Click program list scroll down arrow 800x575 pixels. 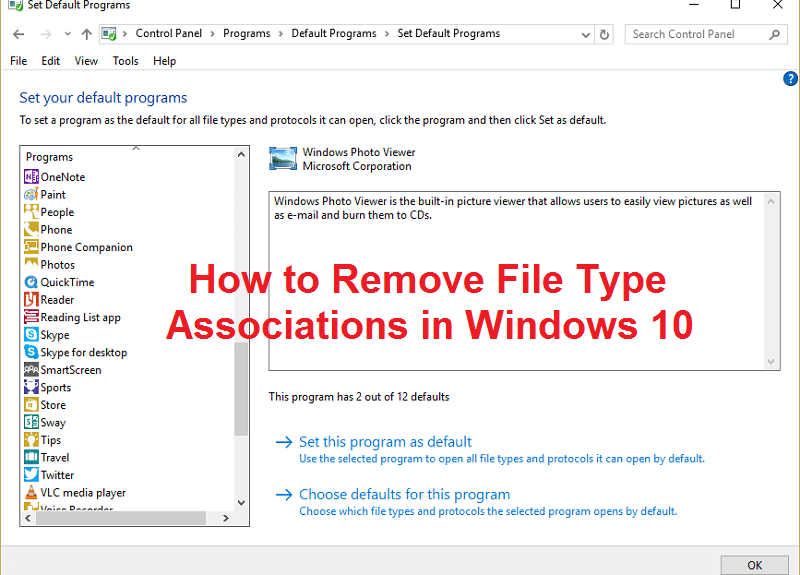point(241,503)
